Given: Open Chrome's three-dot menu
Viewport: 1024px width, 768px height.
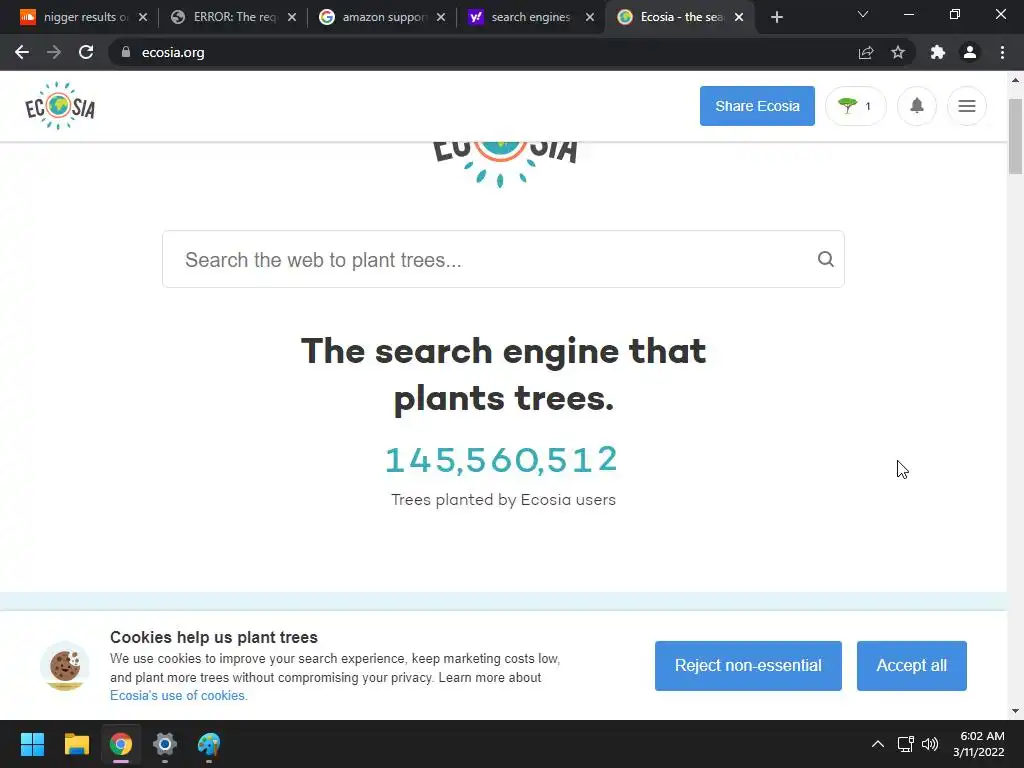Looking at the screenshot, I should [x=1002, y=52].
